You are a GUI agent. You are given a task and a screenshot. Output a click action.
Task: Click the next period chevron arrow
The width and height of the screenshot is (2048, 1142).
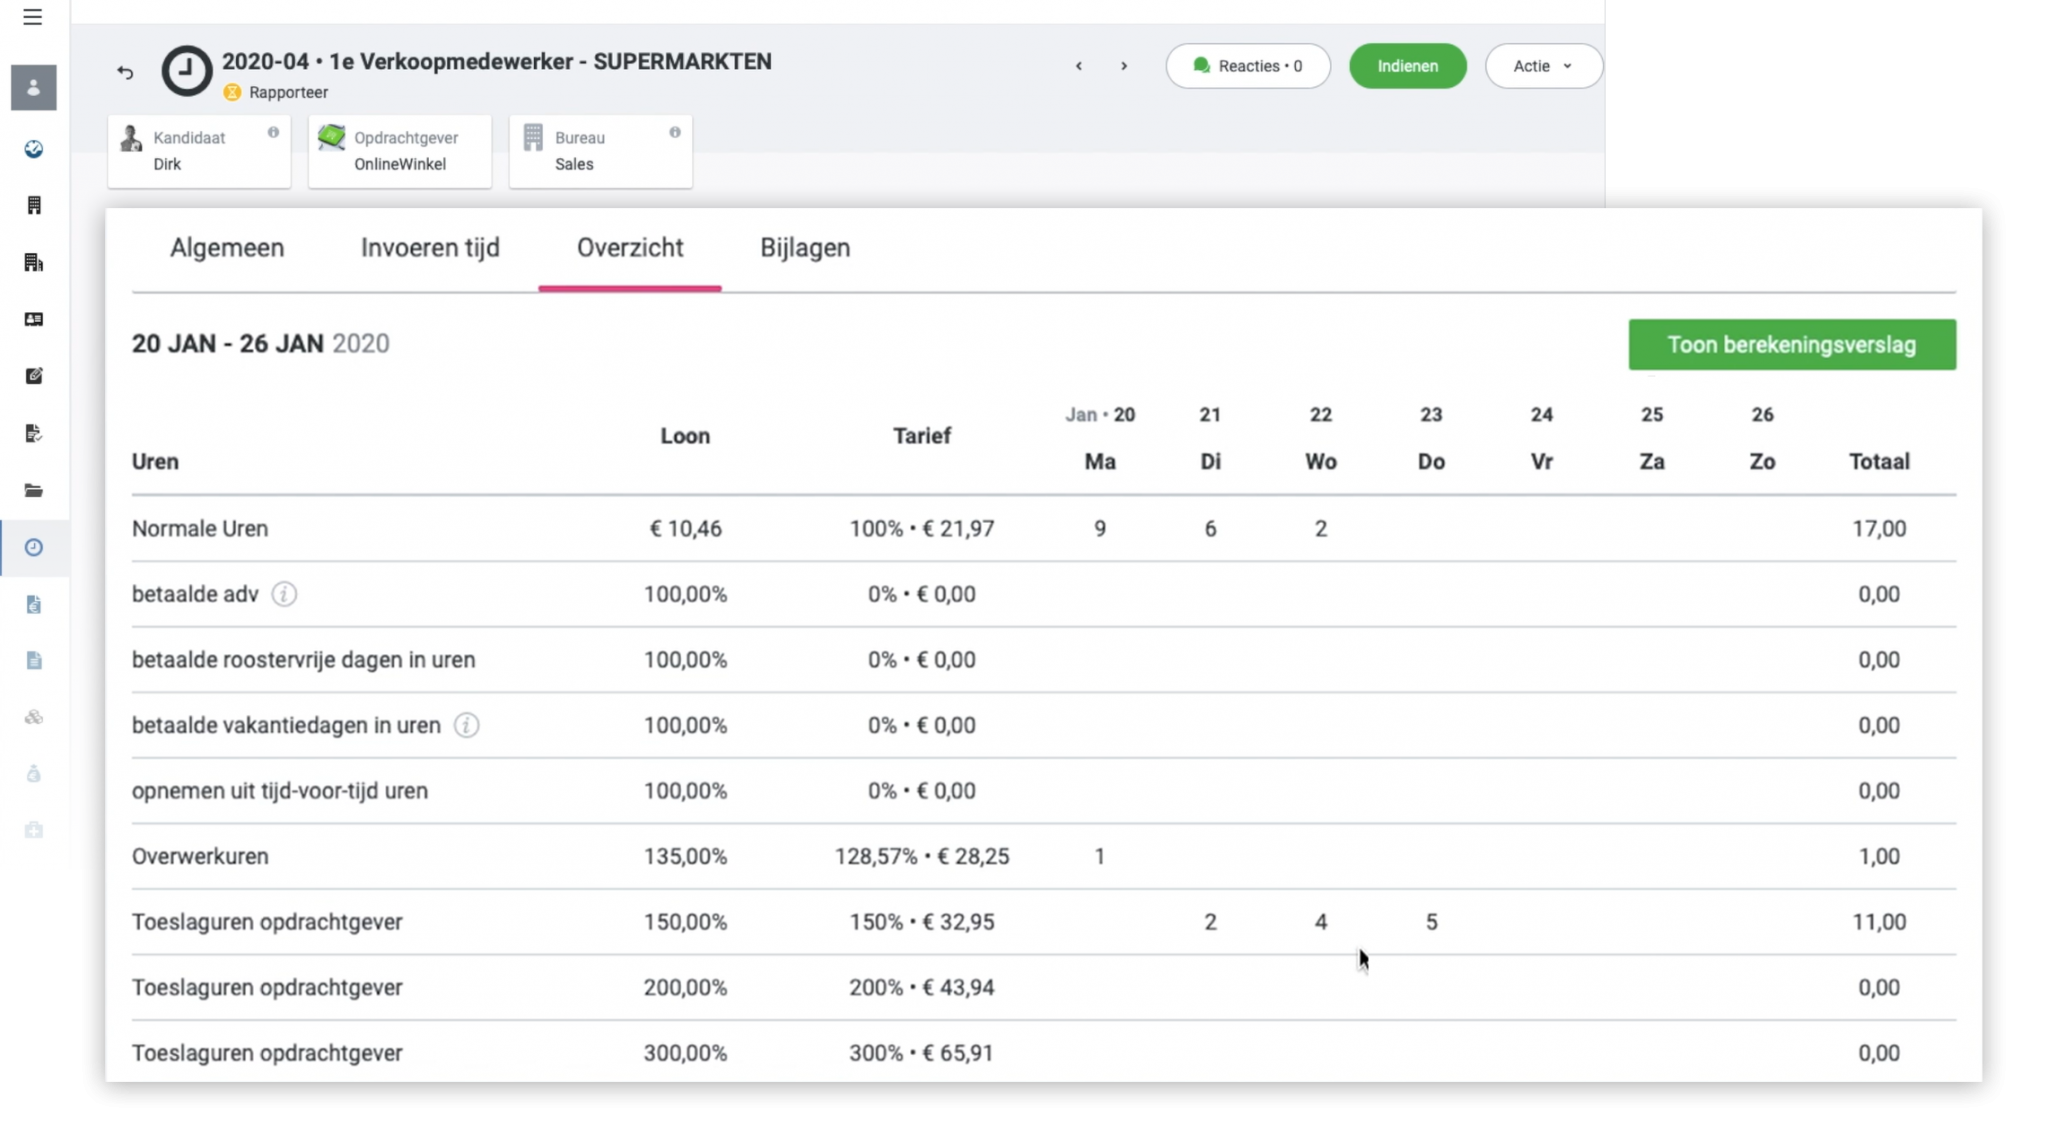coord(1123,66)
